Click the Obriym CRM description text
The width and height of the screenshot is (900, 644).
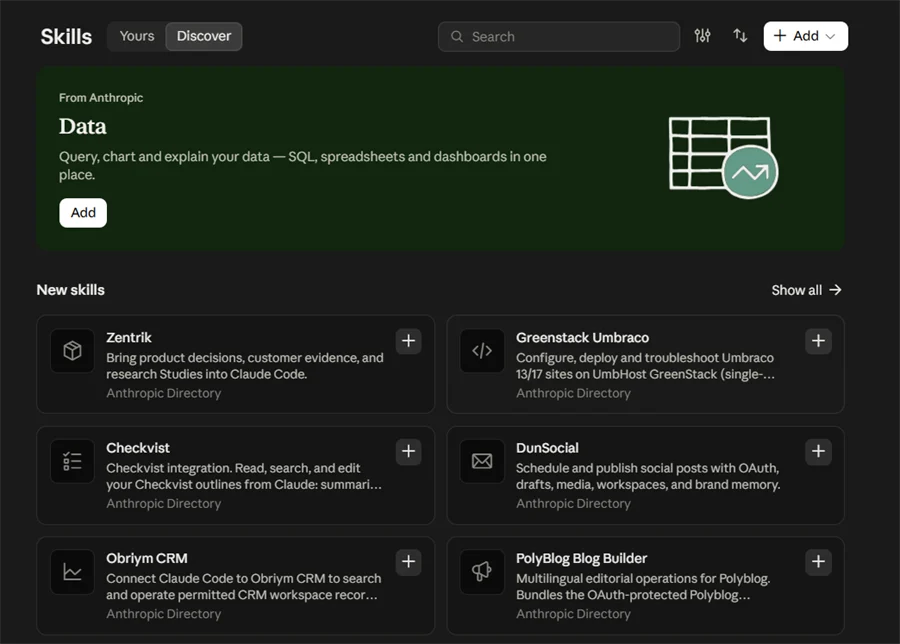(244, 587)
